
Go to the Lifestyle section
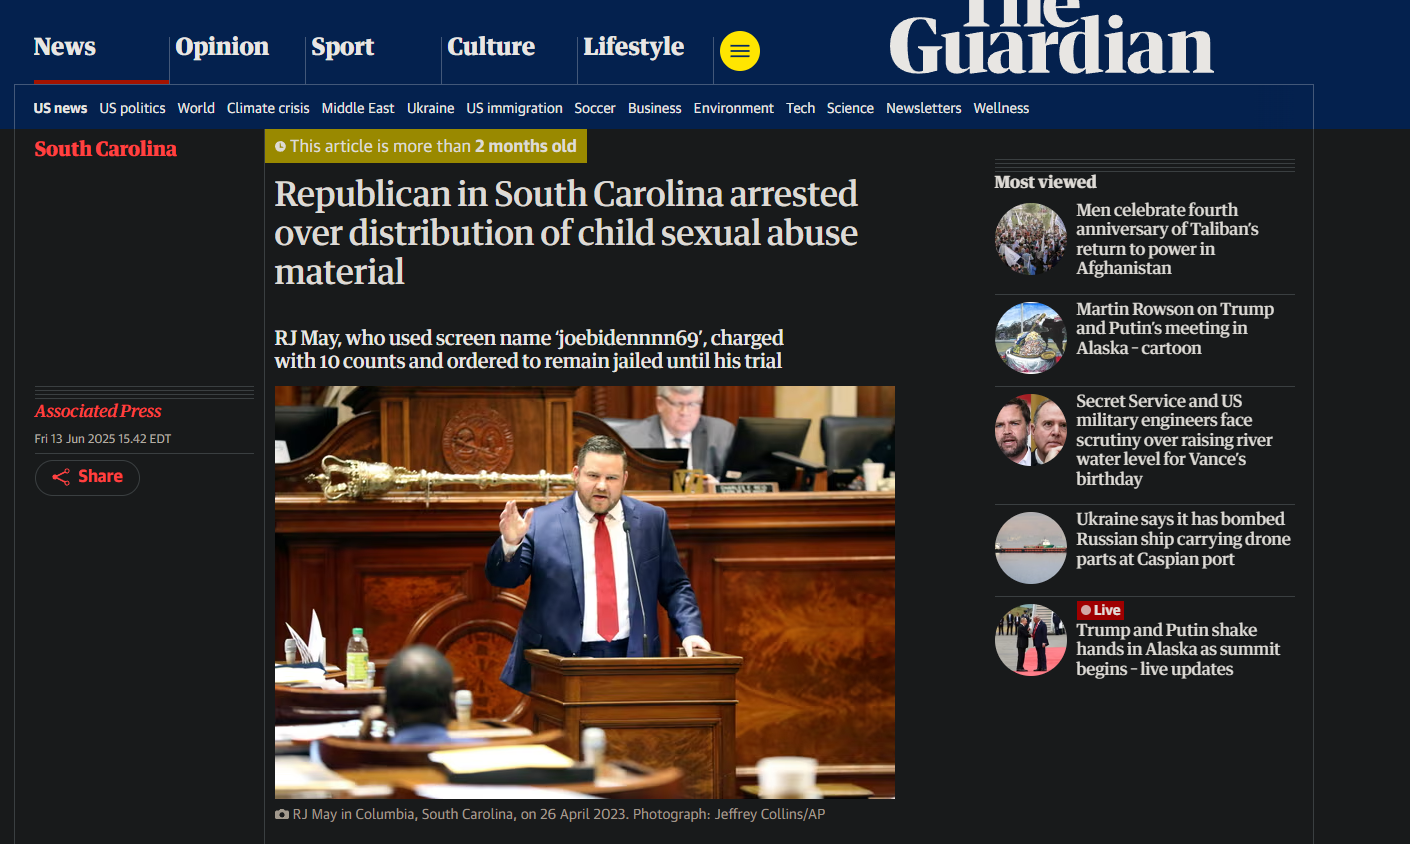[x=634, y=47]
